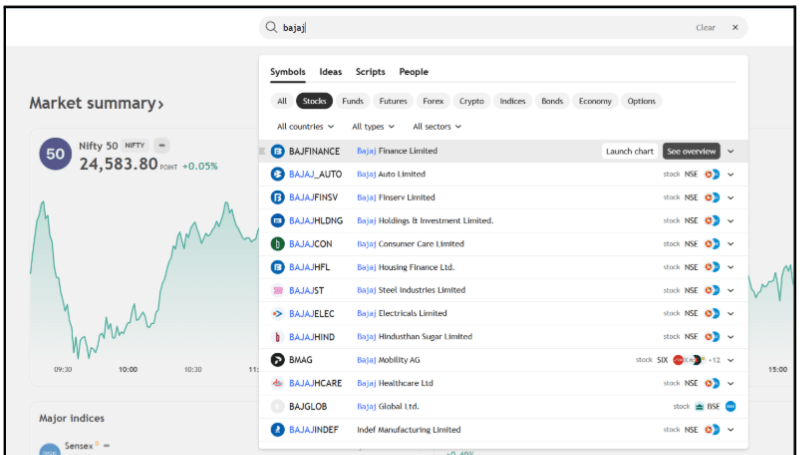Click Bajaj Hindusthan Sugar Limited text
This screenshot has width=800, height=455.
[x=415, y=336]
